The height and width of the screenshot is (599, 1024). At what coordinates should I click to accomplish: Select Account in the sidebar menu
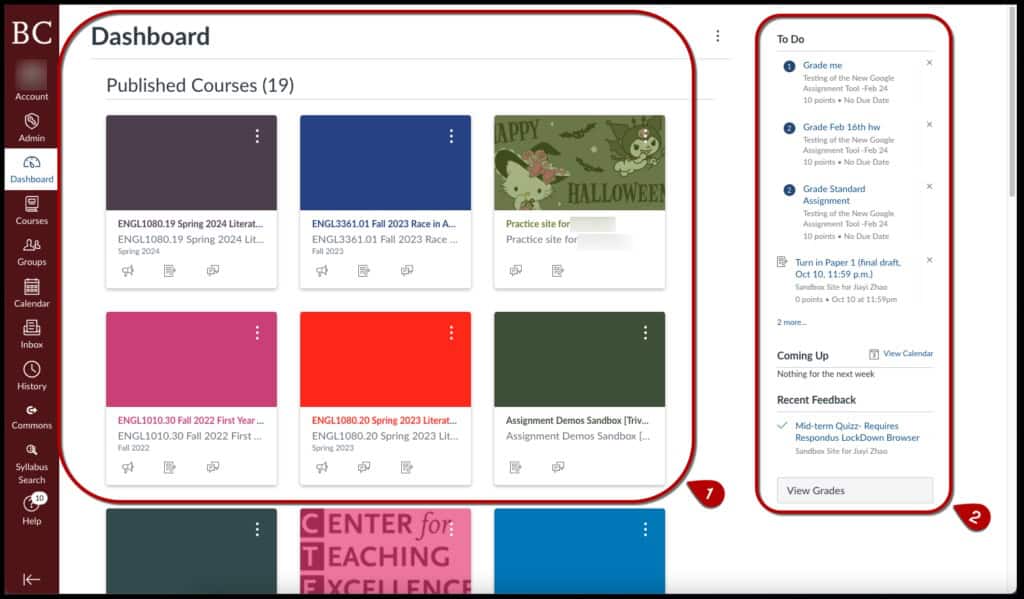tap(31, 87)
